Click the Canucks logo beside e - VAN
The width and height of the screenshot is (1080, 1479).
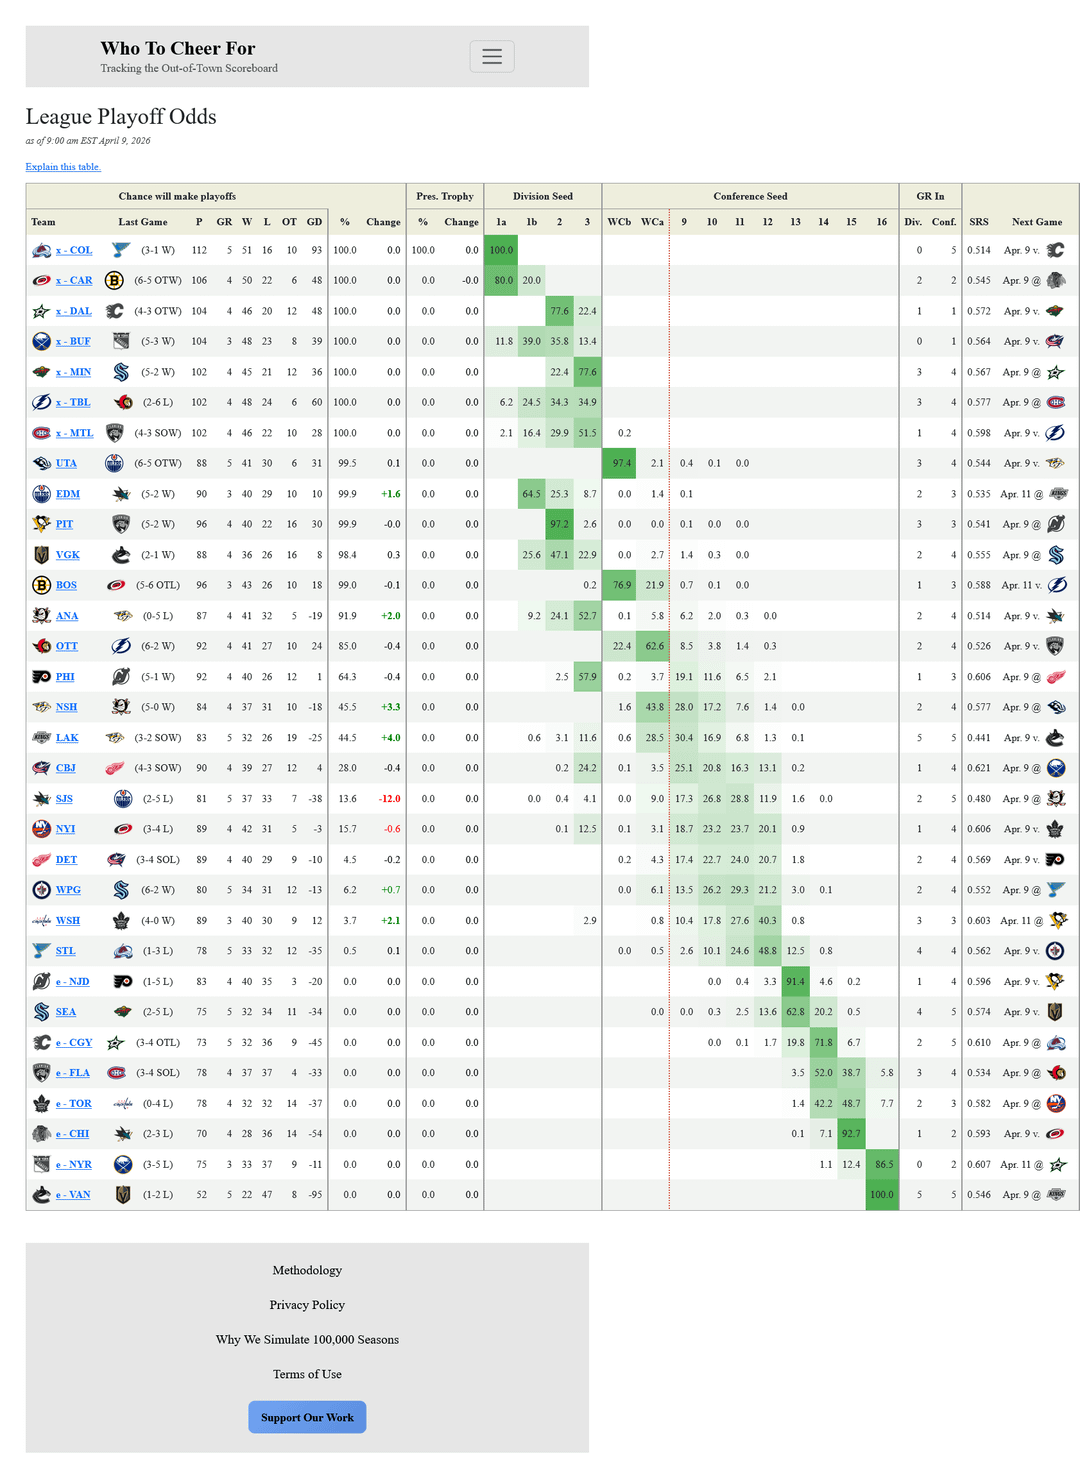pos(41,1195)
